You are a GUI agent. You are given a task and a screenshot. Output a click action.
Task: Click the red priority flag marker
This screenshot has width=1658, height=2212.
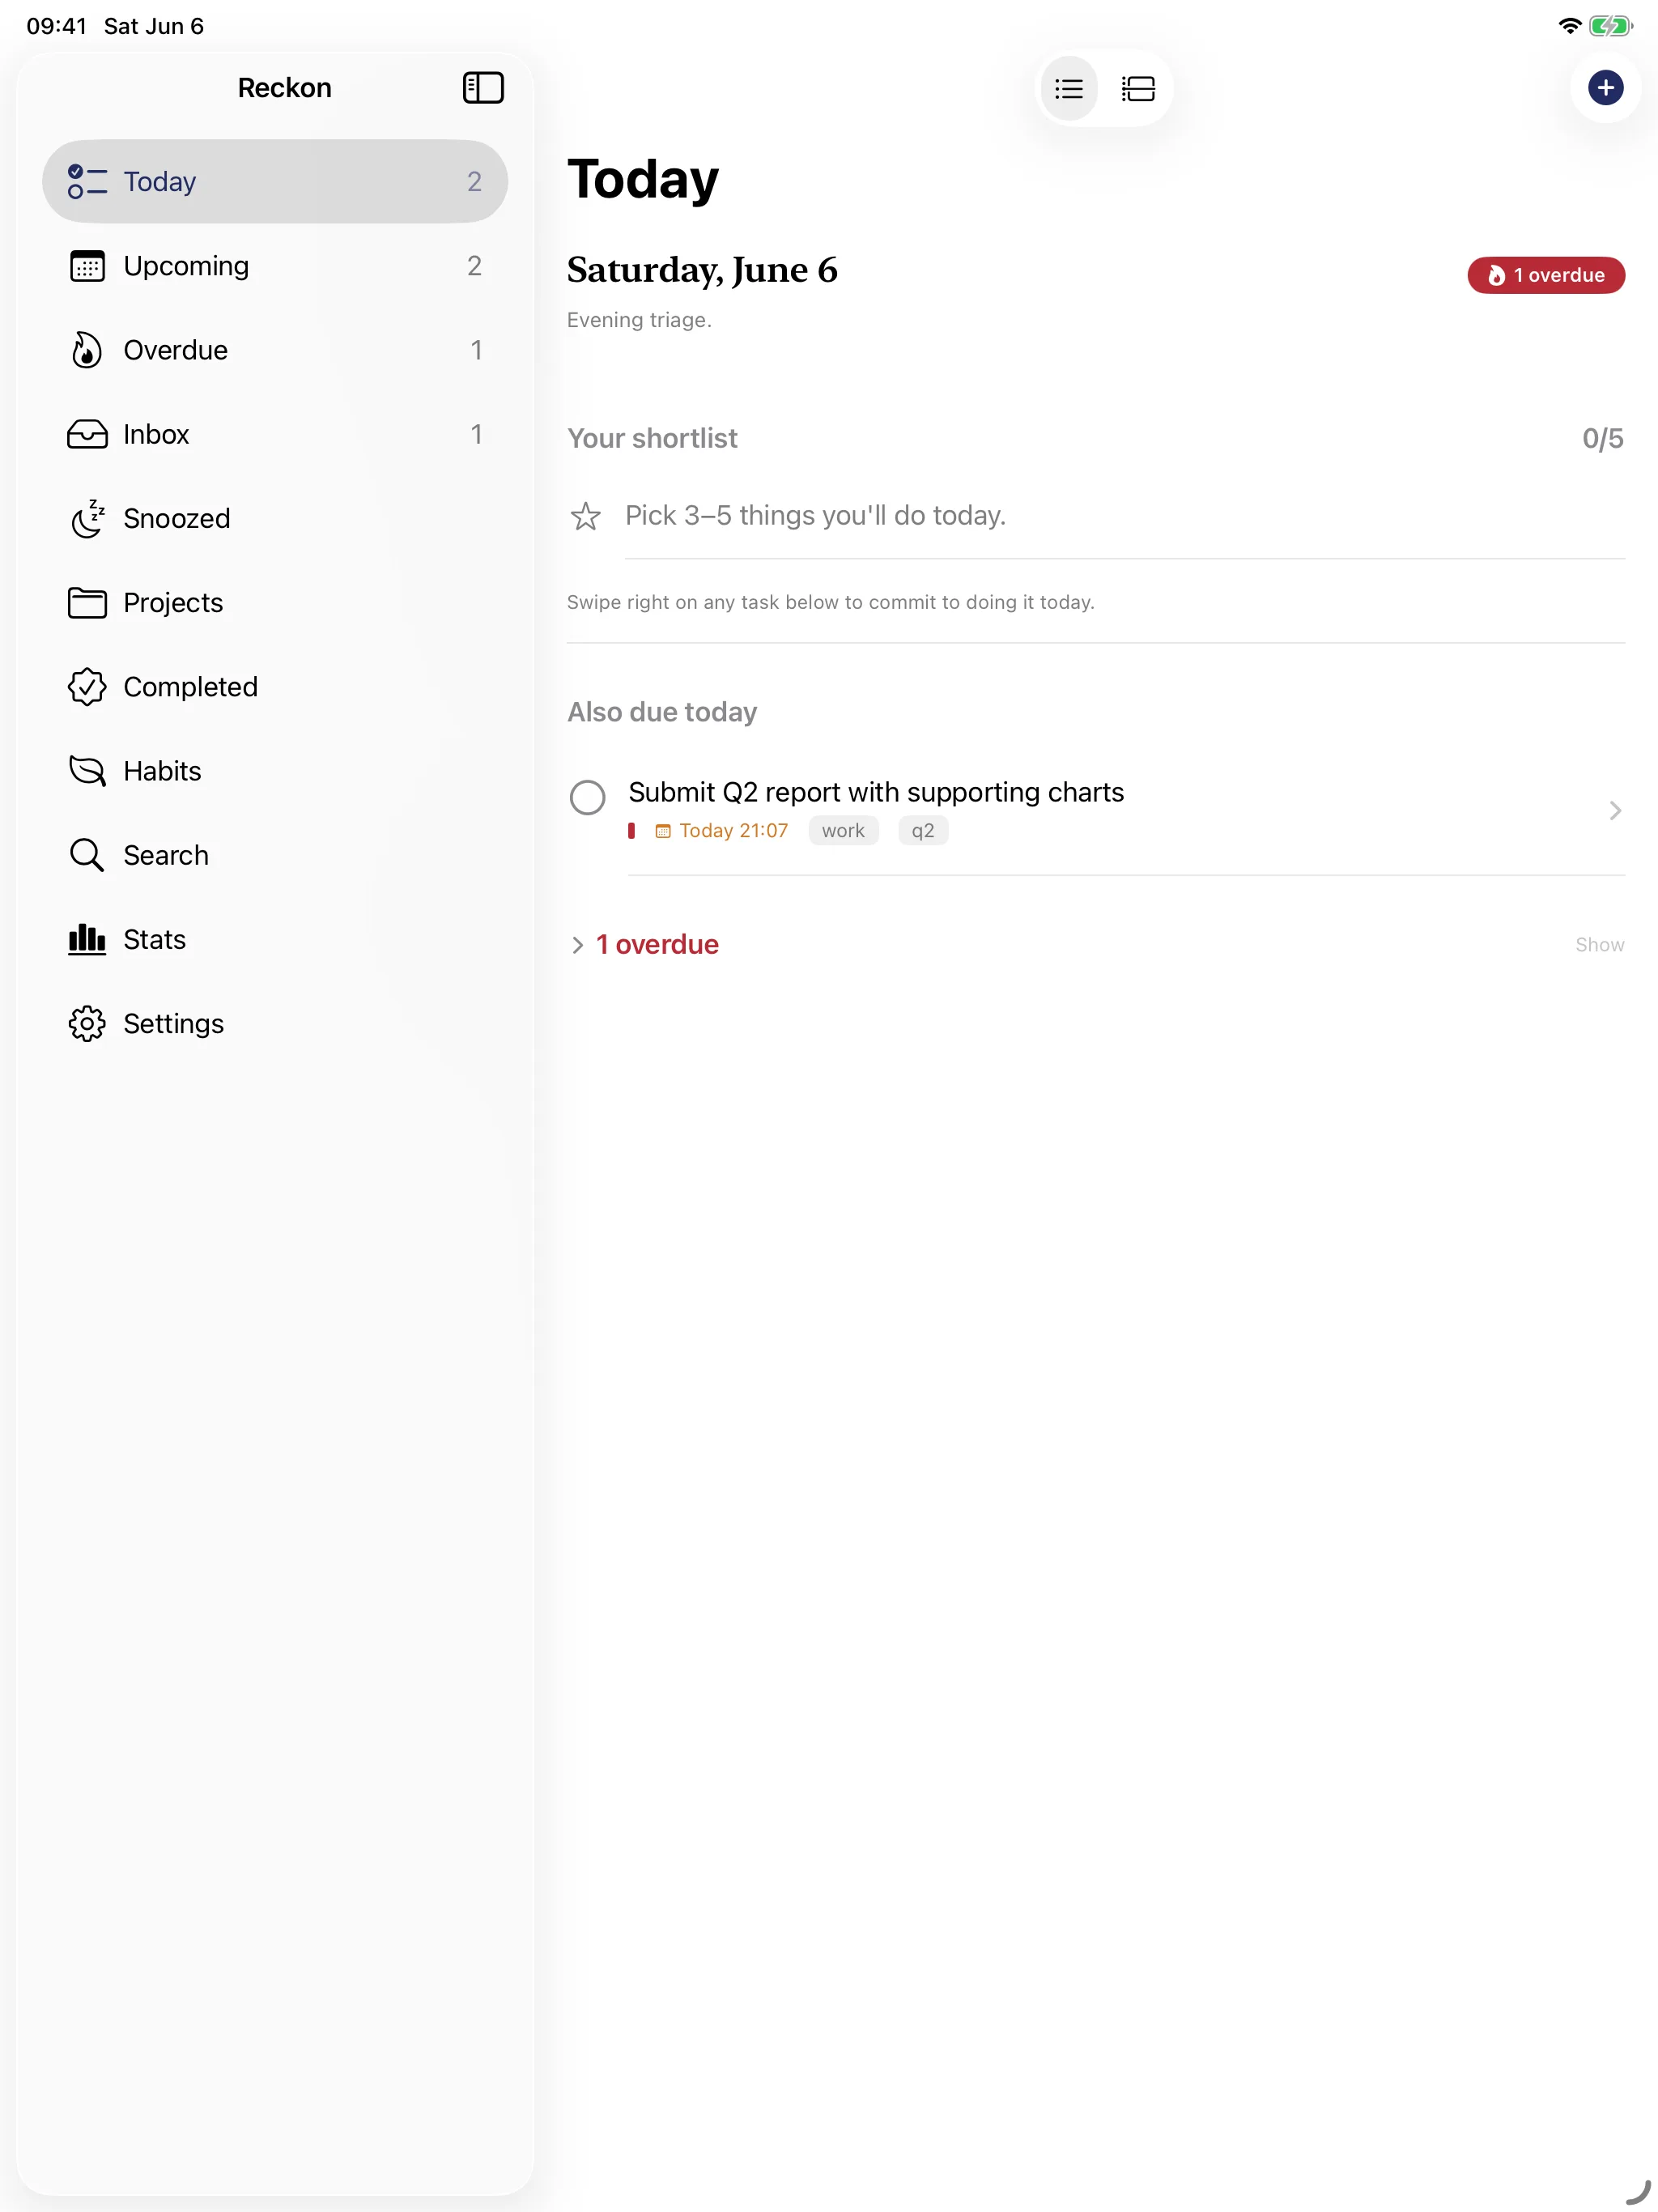point(631,831)
